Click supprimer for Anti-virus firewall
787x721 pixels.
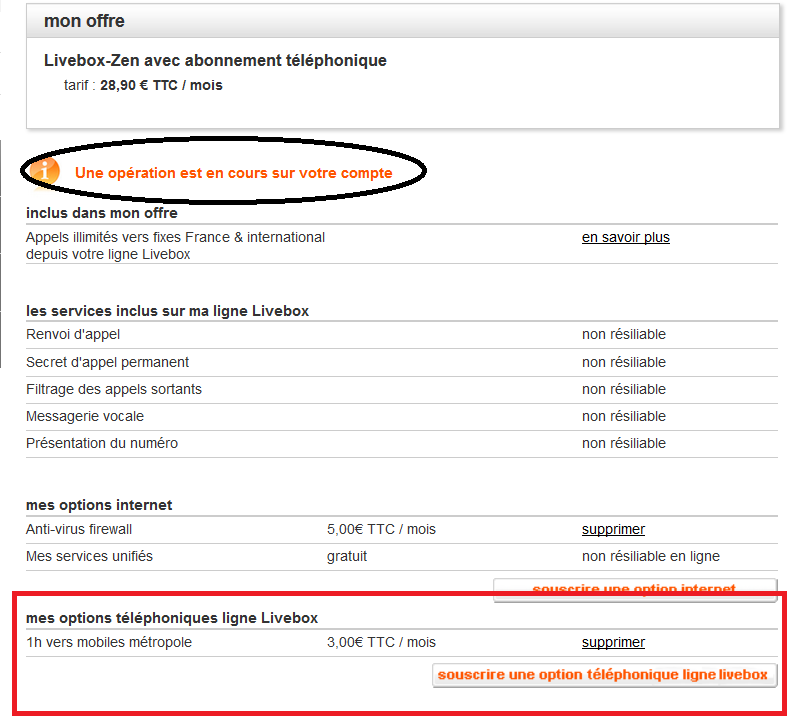pos(613,529)
